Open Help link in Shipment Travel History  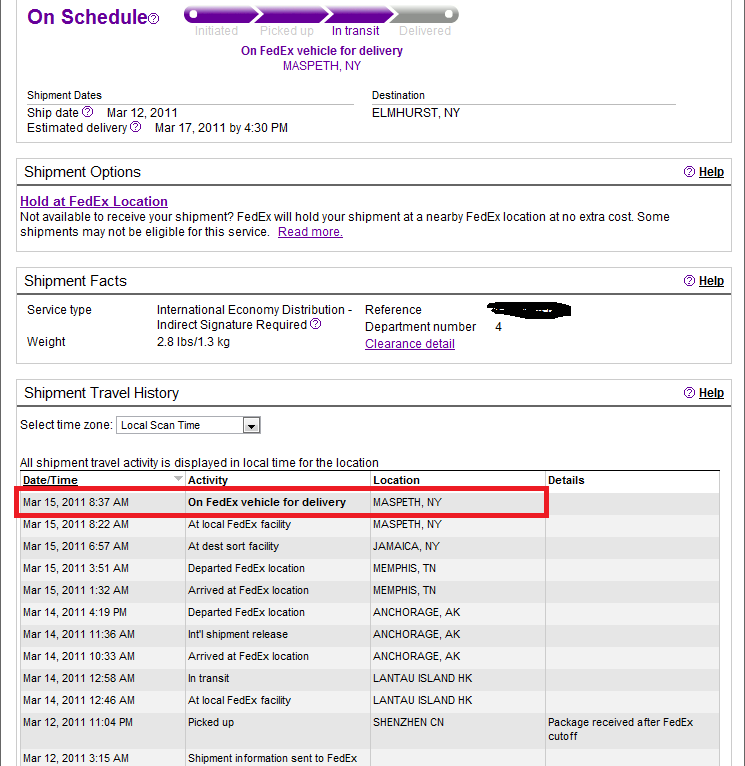pyautogui.click(x=711, y=393)
